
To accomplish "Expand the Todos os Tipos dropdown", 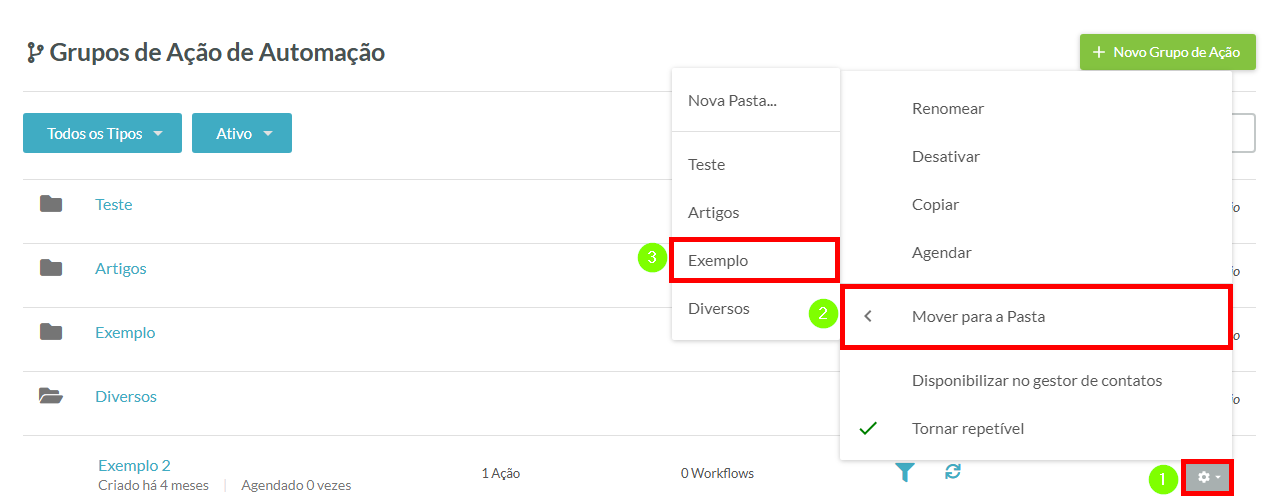I will (102, 133).
